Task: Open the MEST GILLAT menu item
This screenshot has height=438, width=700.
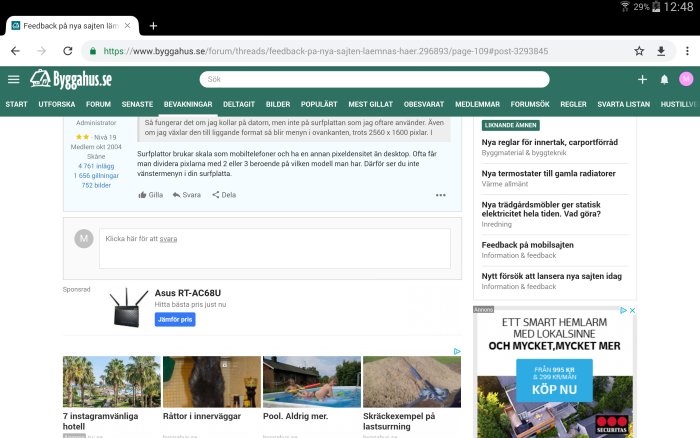Action: [x=371, y=104]
